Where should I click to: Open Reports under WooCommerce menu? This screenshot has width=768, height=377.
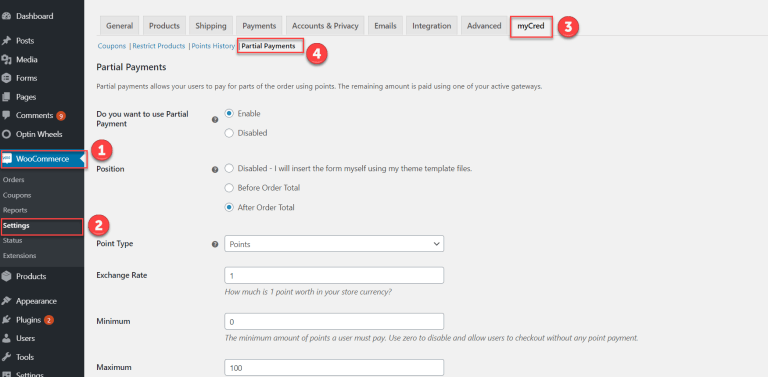[x=15, y=211]
